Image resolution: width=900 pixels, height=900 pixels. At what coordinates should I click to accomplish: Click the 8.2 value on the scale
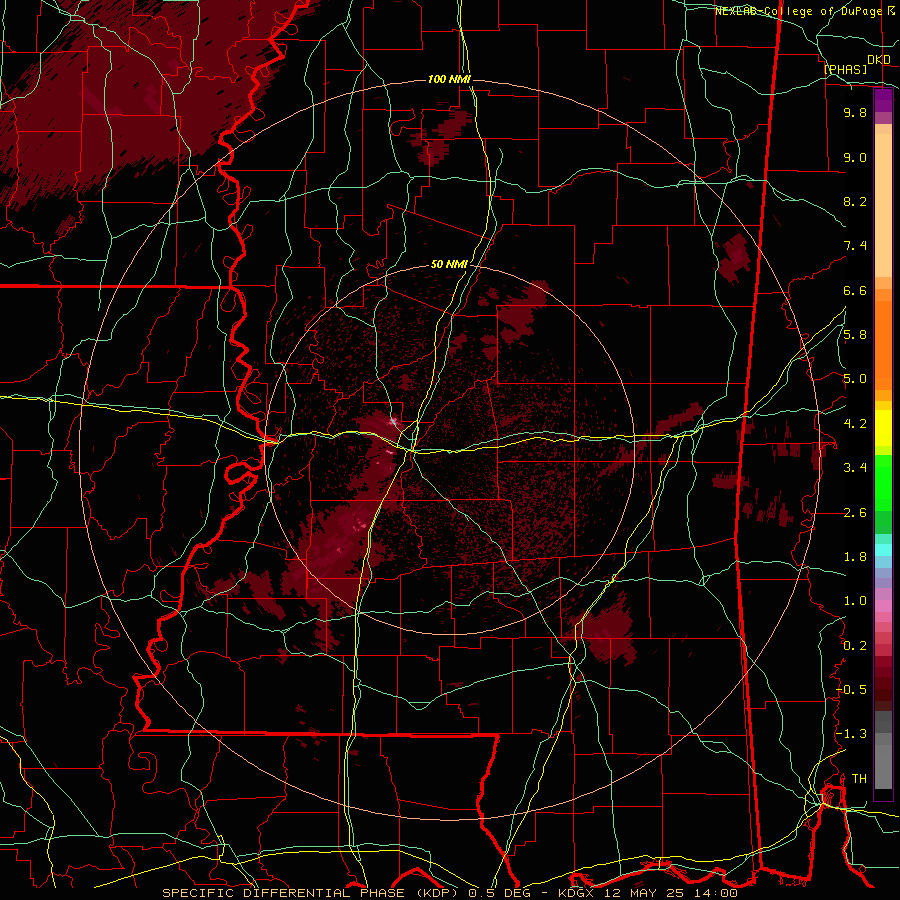click(x=855, y=201)
